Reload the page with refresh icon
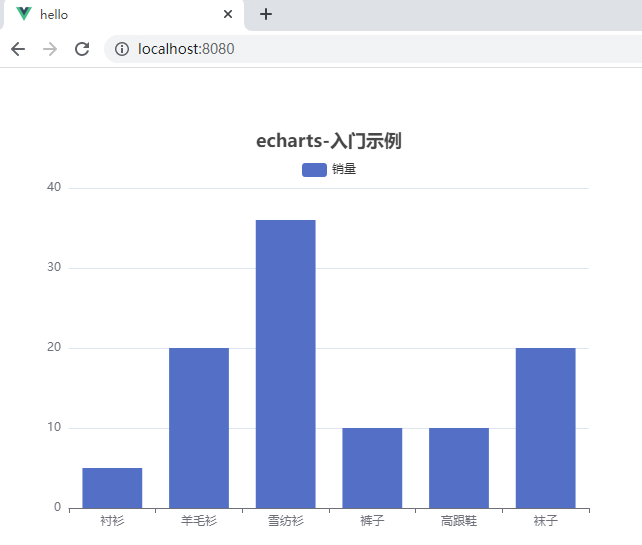 [x=82, y=49]
